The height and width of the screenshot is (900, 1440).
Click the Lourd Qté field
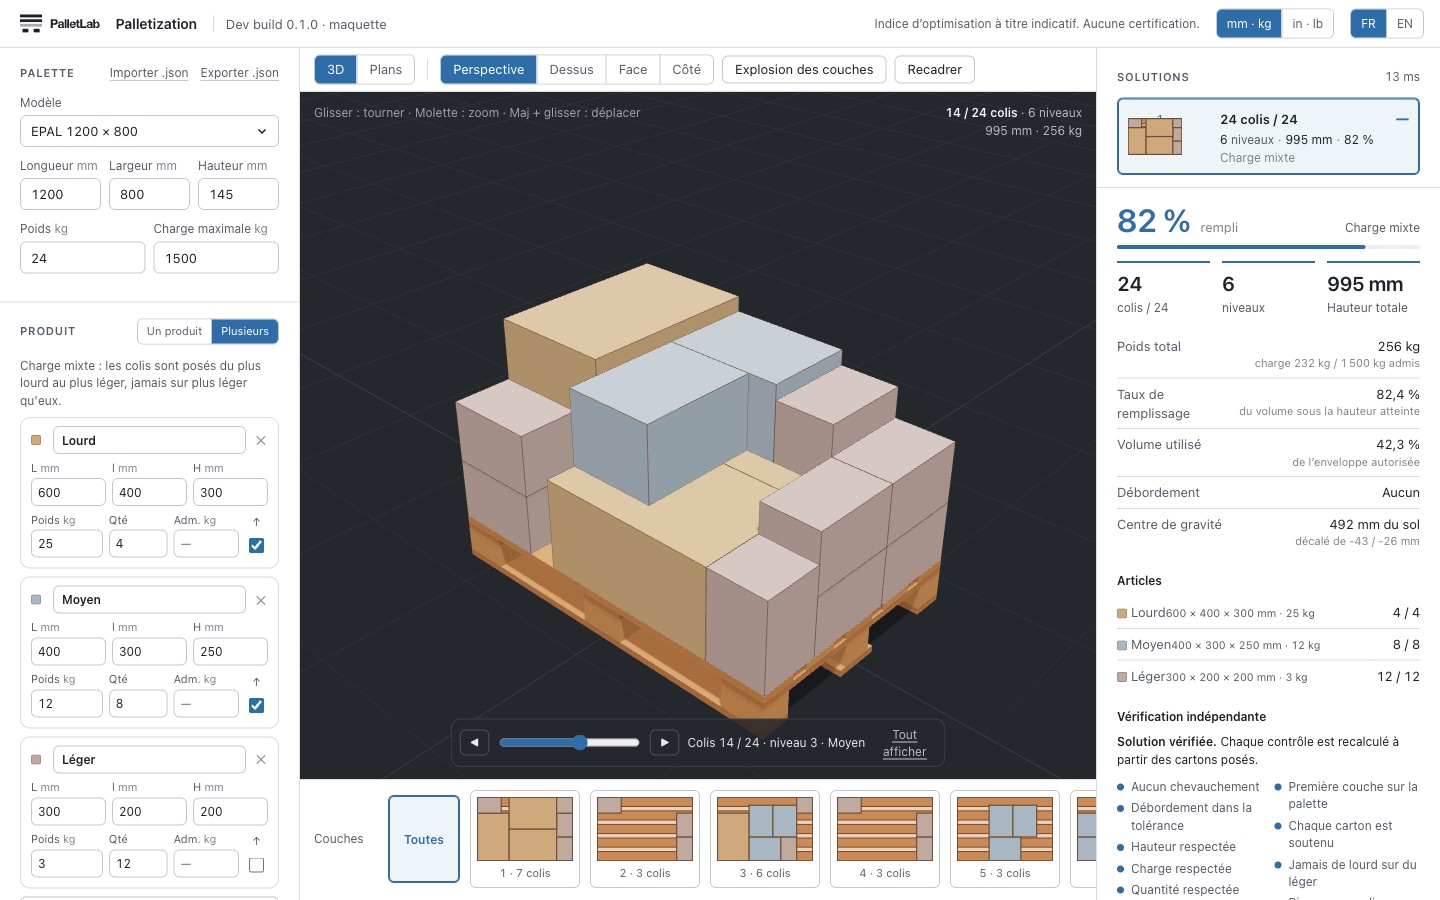138,544
